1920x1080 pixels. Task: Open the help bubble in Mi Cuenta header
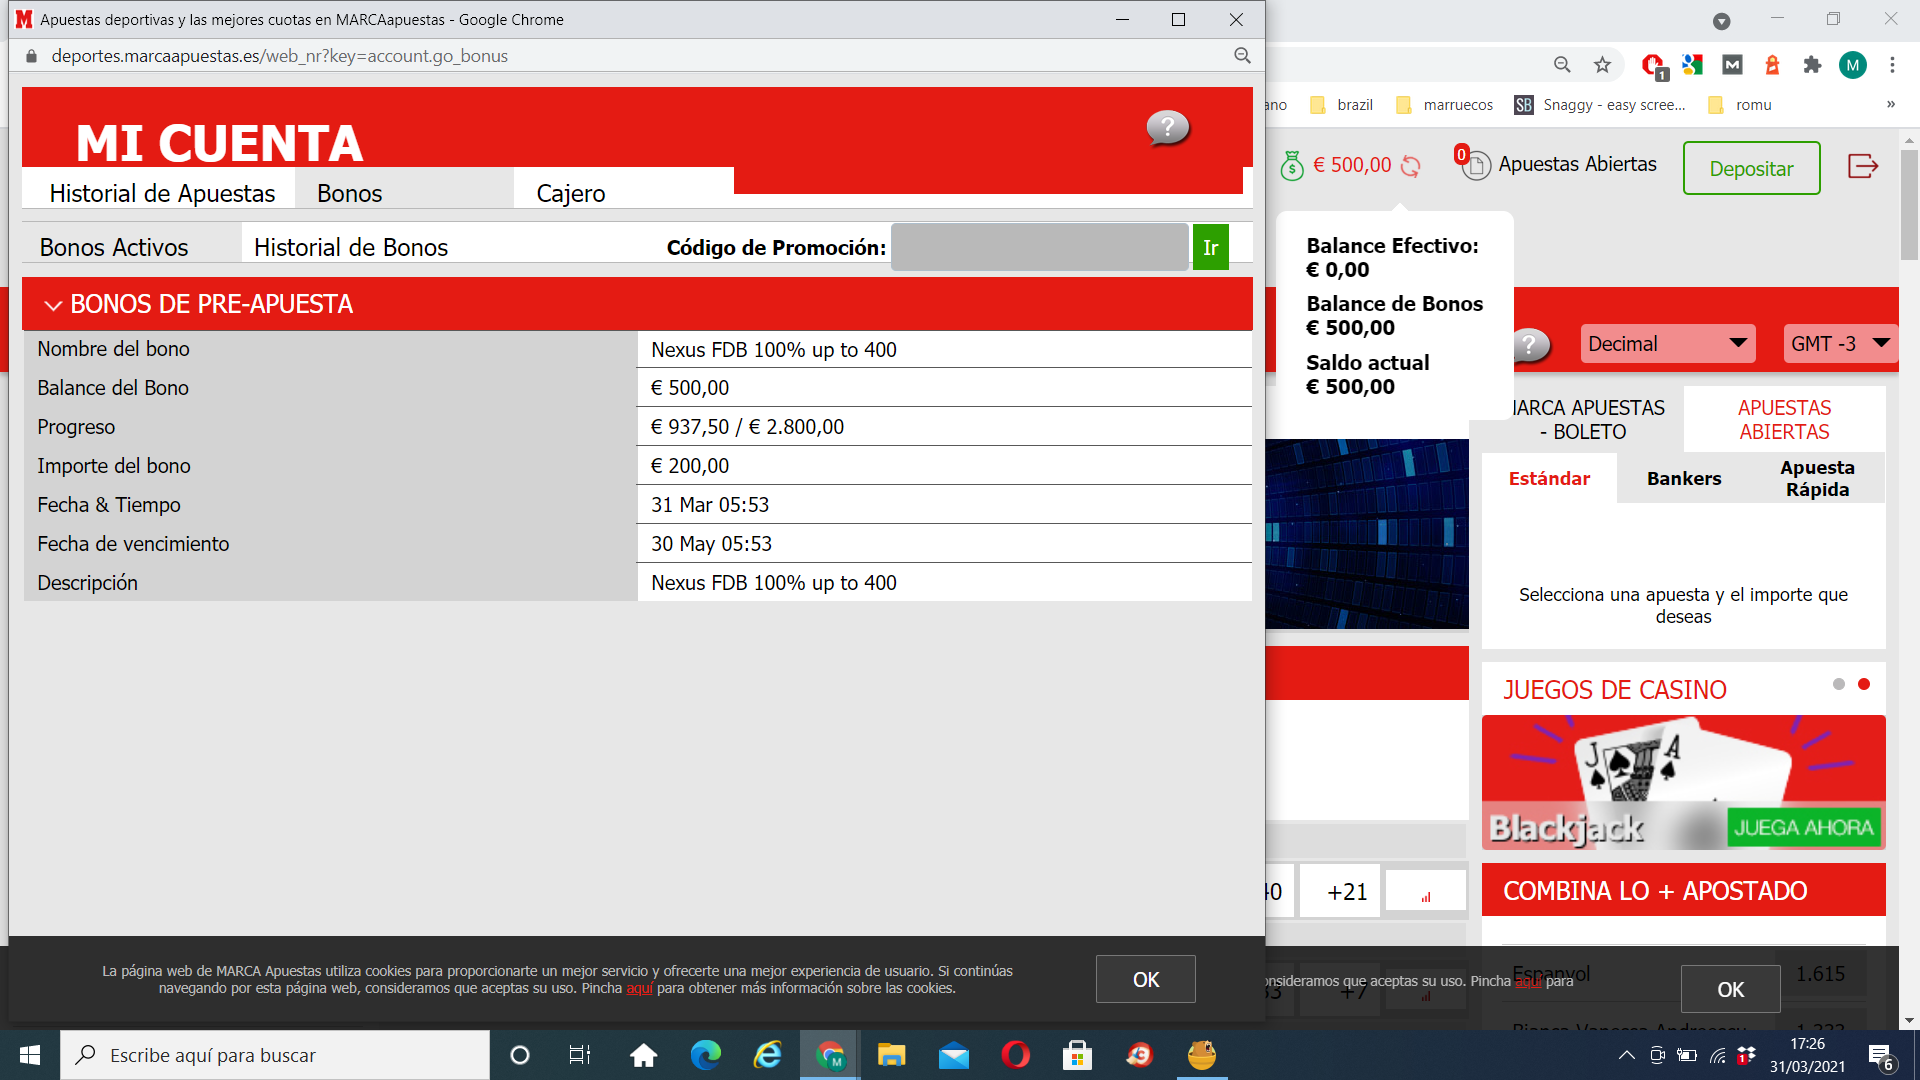(x=1167, y=127)
